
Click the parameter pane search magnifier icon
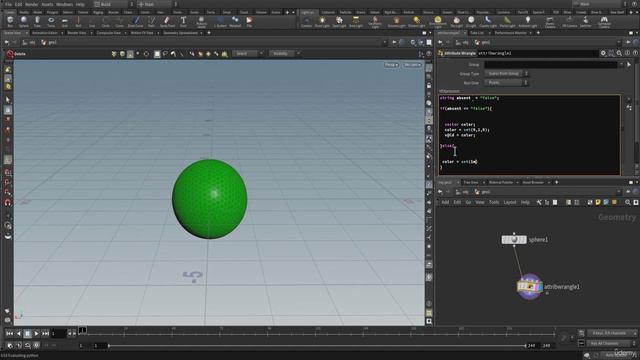click(619, 53)
